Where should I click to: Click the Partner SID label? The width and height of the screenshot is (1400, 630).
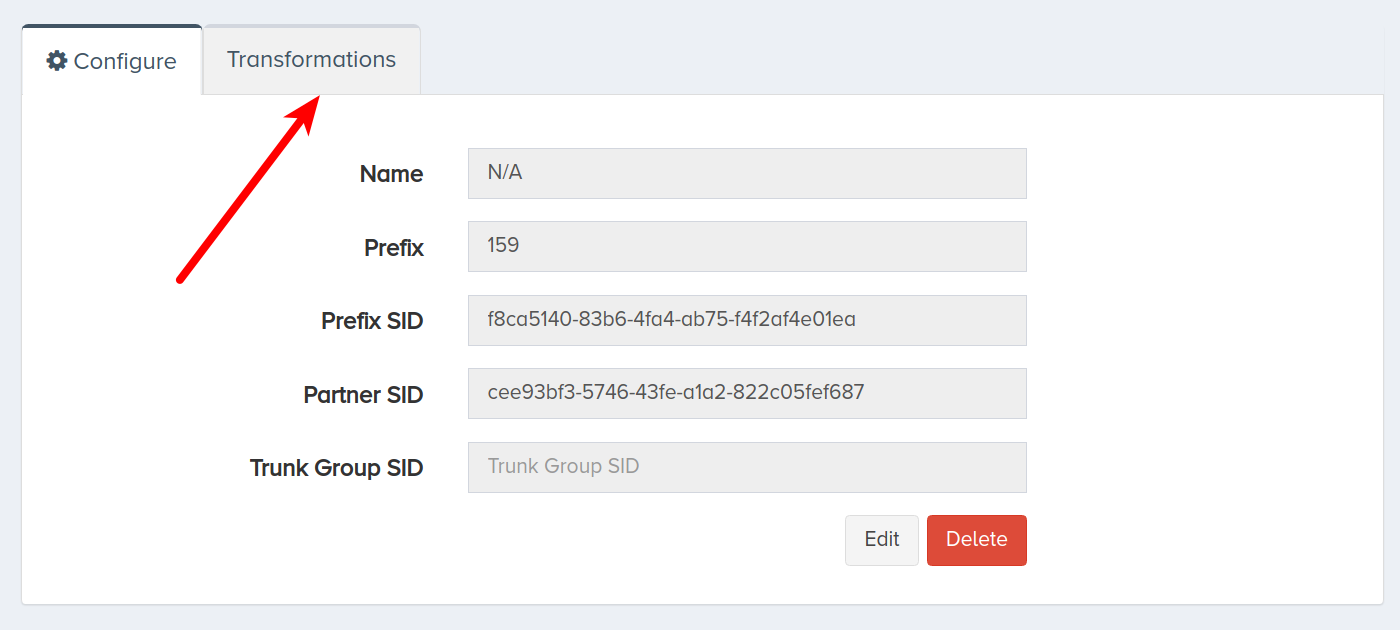click(363, 395)
